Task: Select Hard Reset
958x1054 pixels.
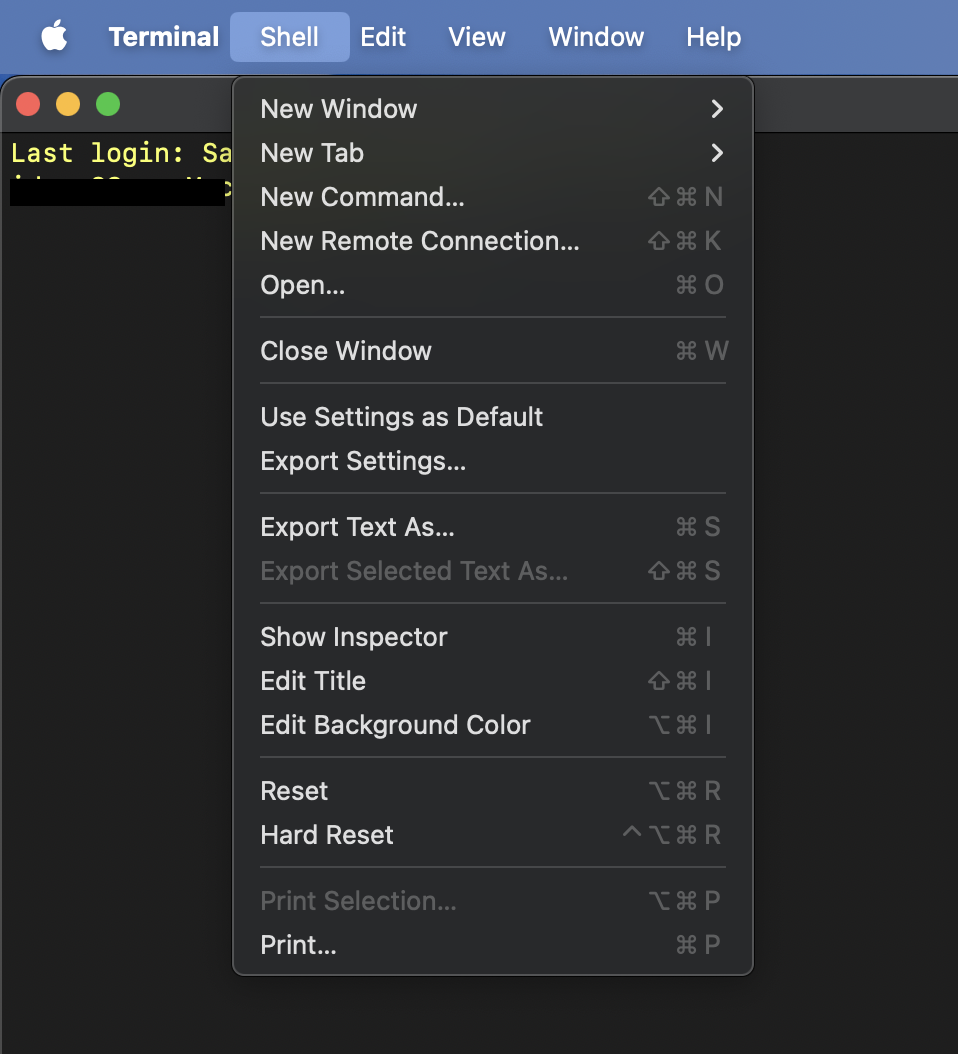Action: (x=493, y=835)
